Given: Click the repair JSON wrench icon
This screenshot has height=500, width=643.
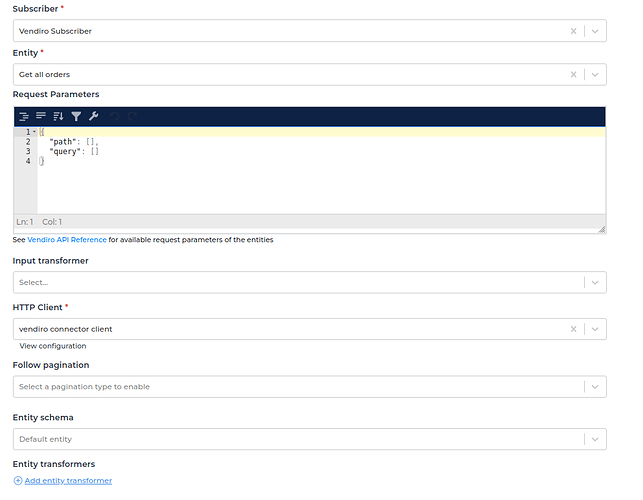Looking at the screenshot, I should 93,116.
